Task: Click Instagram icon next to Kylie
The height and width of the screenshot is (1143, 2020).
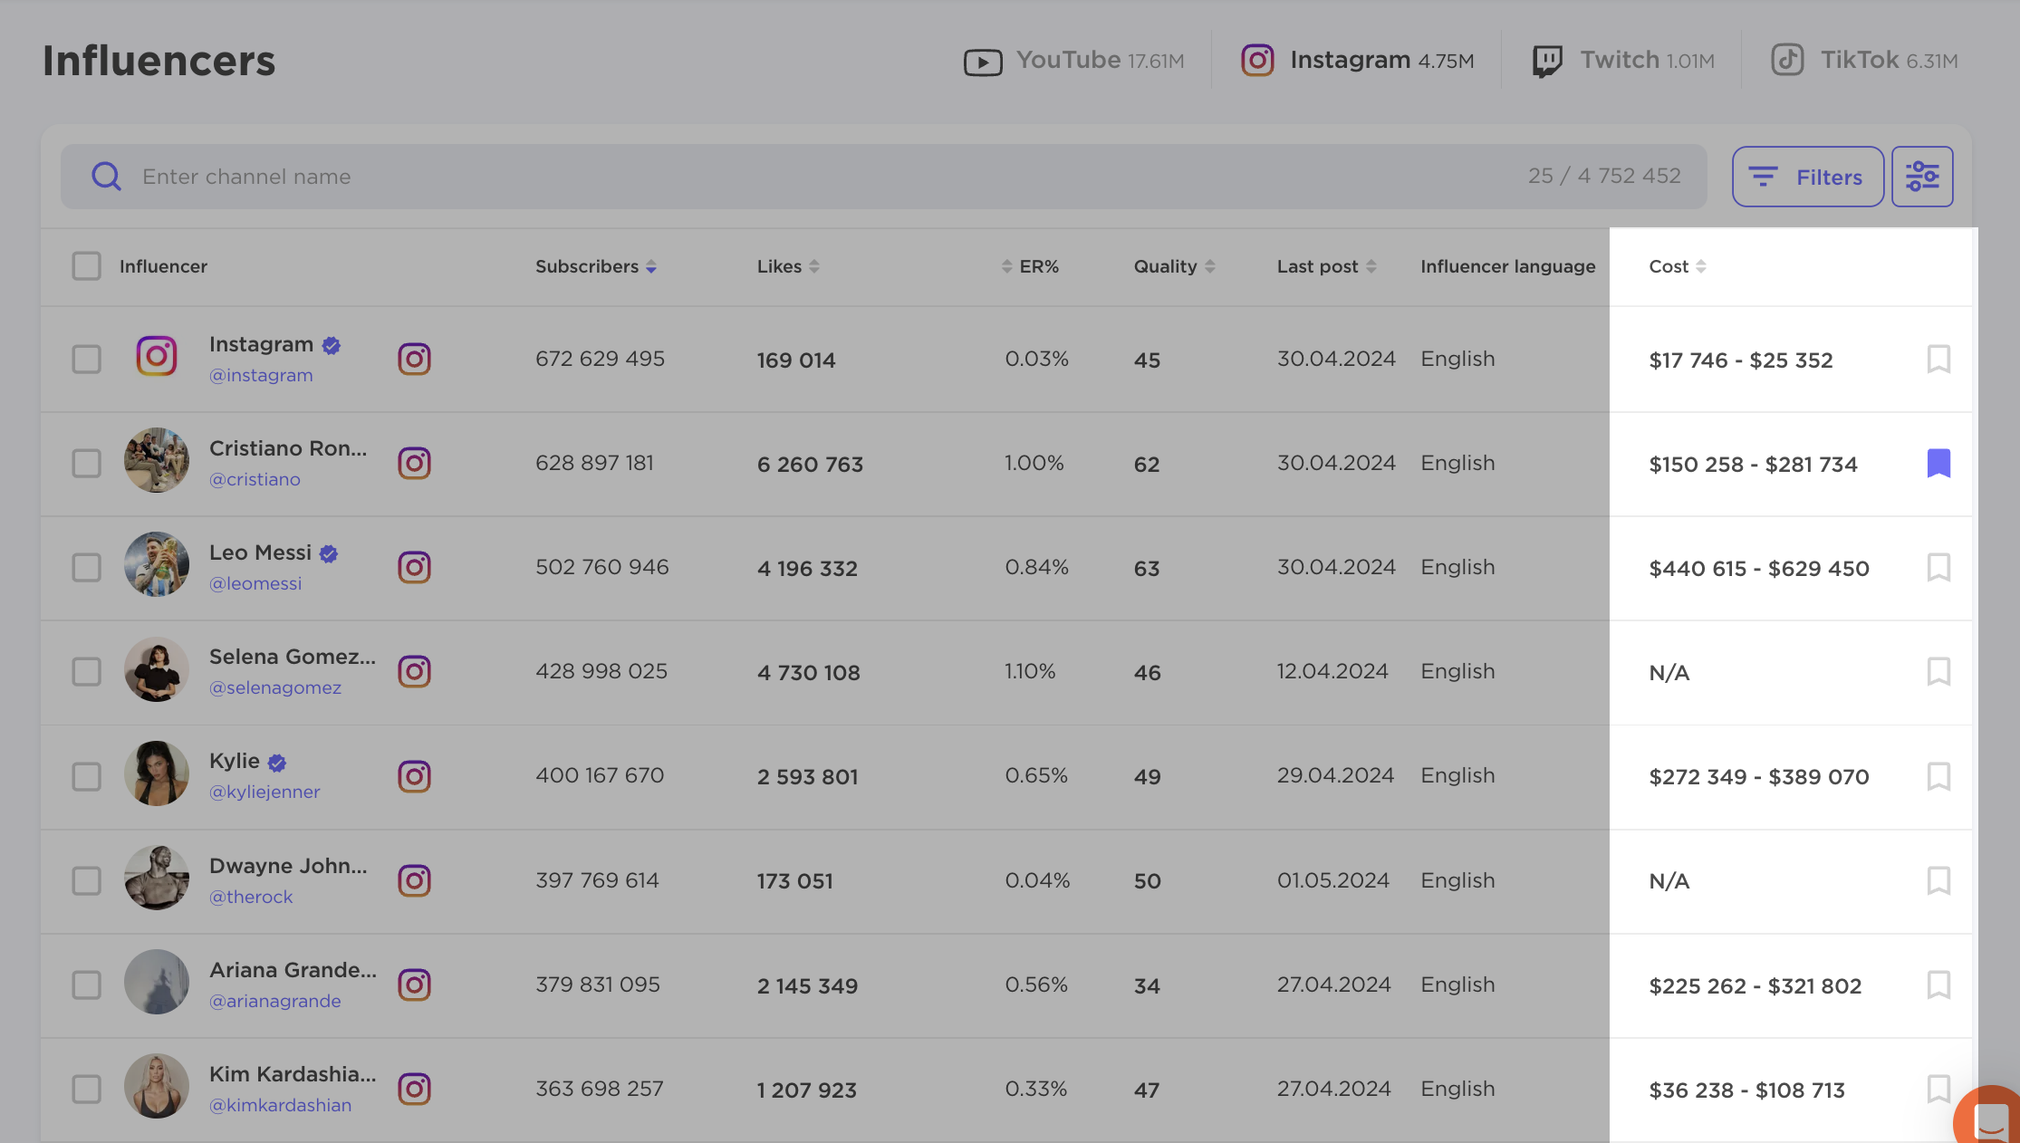Action: click(x=414, y=776)
